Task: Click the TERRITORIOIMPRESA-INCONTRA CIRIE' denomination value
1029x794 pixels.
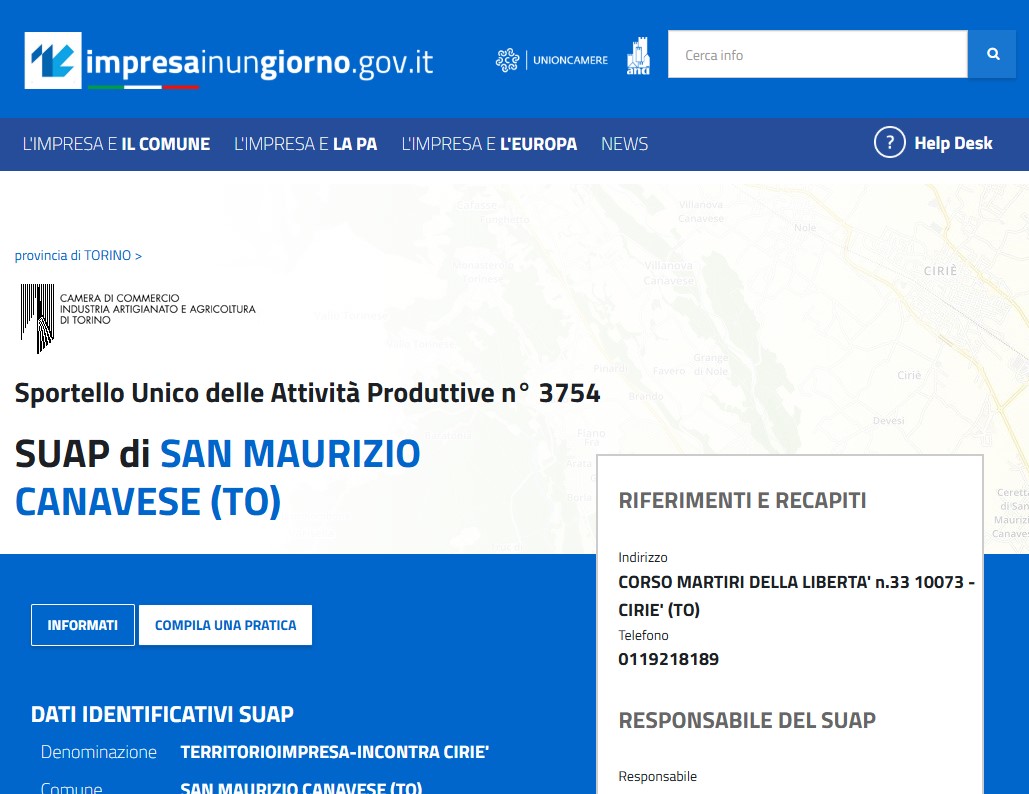Action: [x=334, y=752]
